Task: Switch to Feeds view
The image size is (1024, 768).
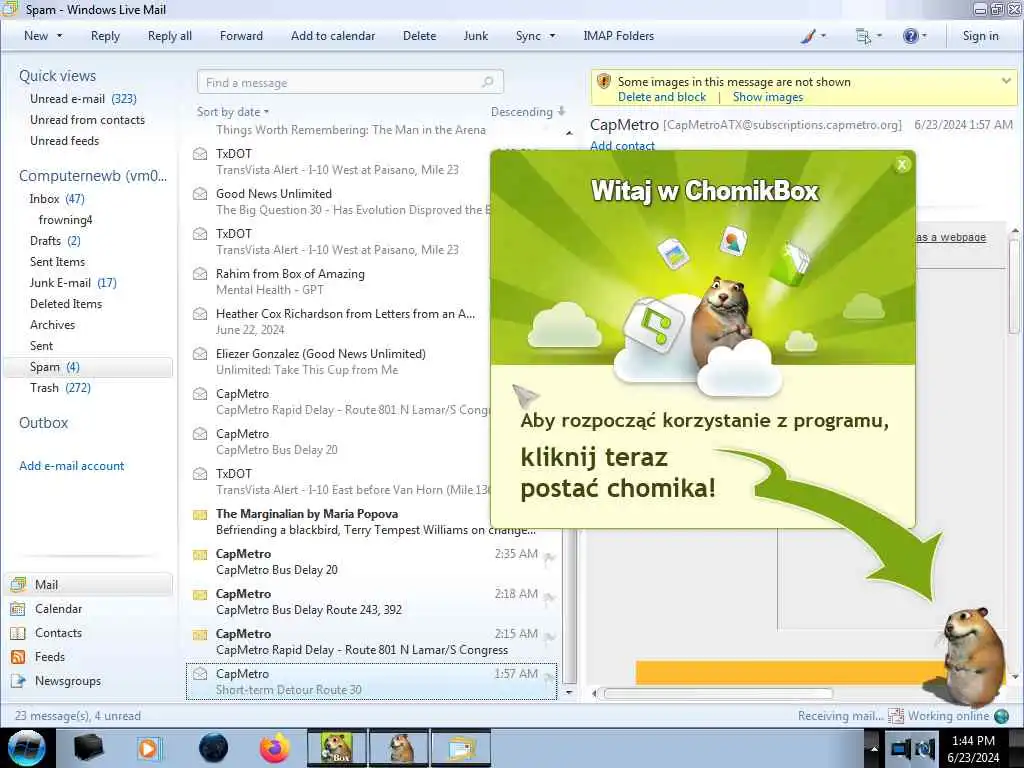Action: tap(38, 657)
